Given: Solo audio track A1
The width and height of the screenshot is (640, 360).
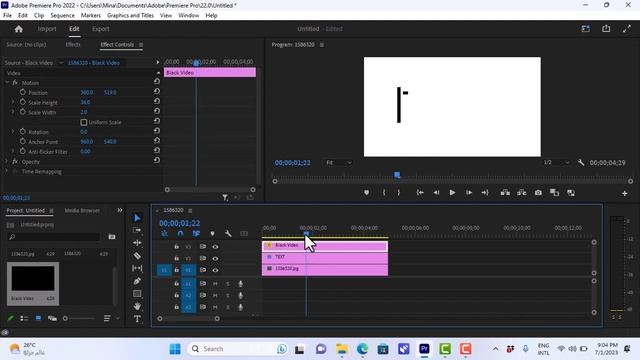Looking at the screenshot, I should click(228, 284).
